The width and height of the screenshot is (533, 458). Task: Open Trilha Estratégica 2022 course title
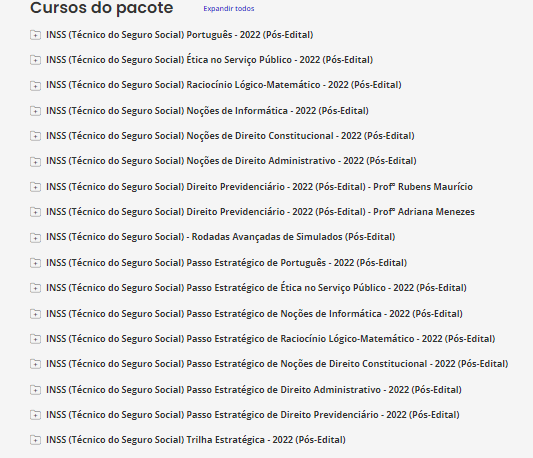[196, 440]
